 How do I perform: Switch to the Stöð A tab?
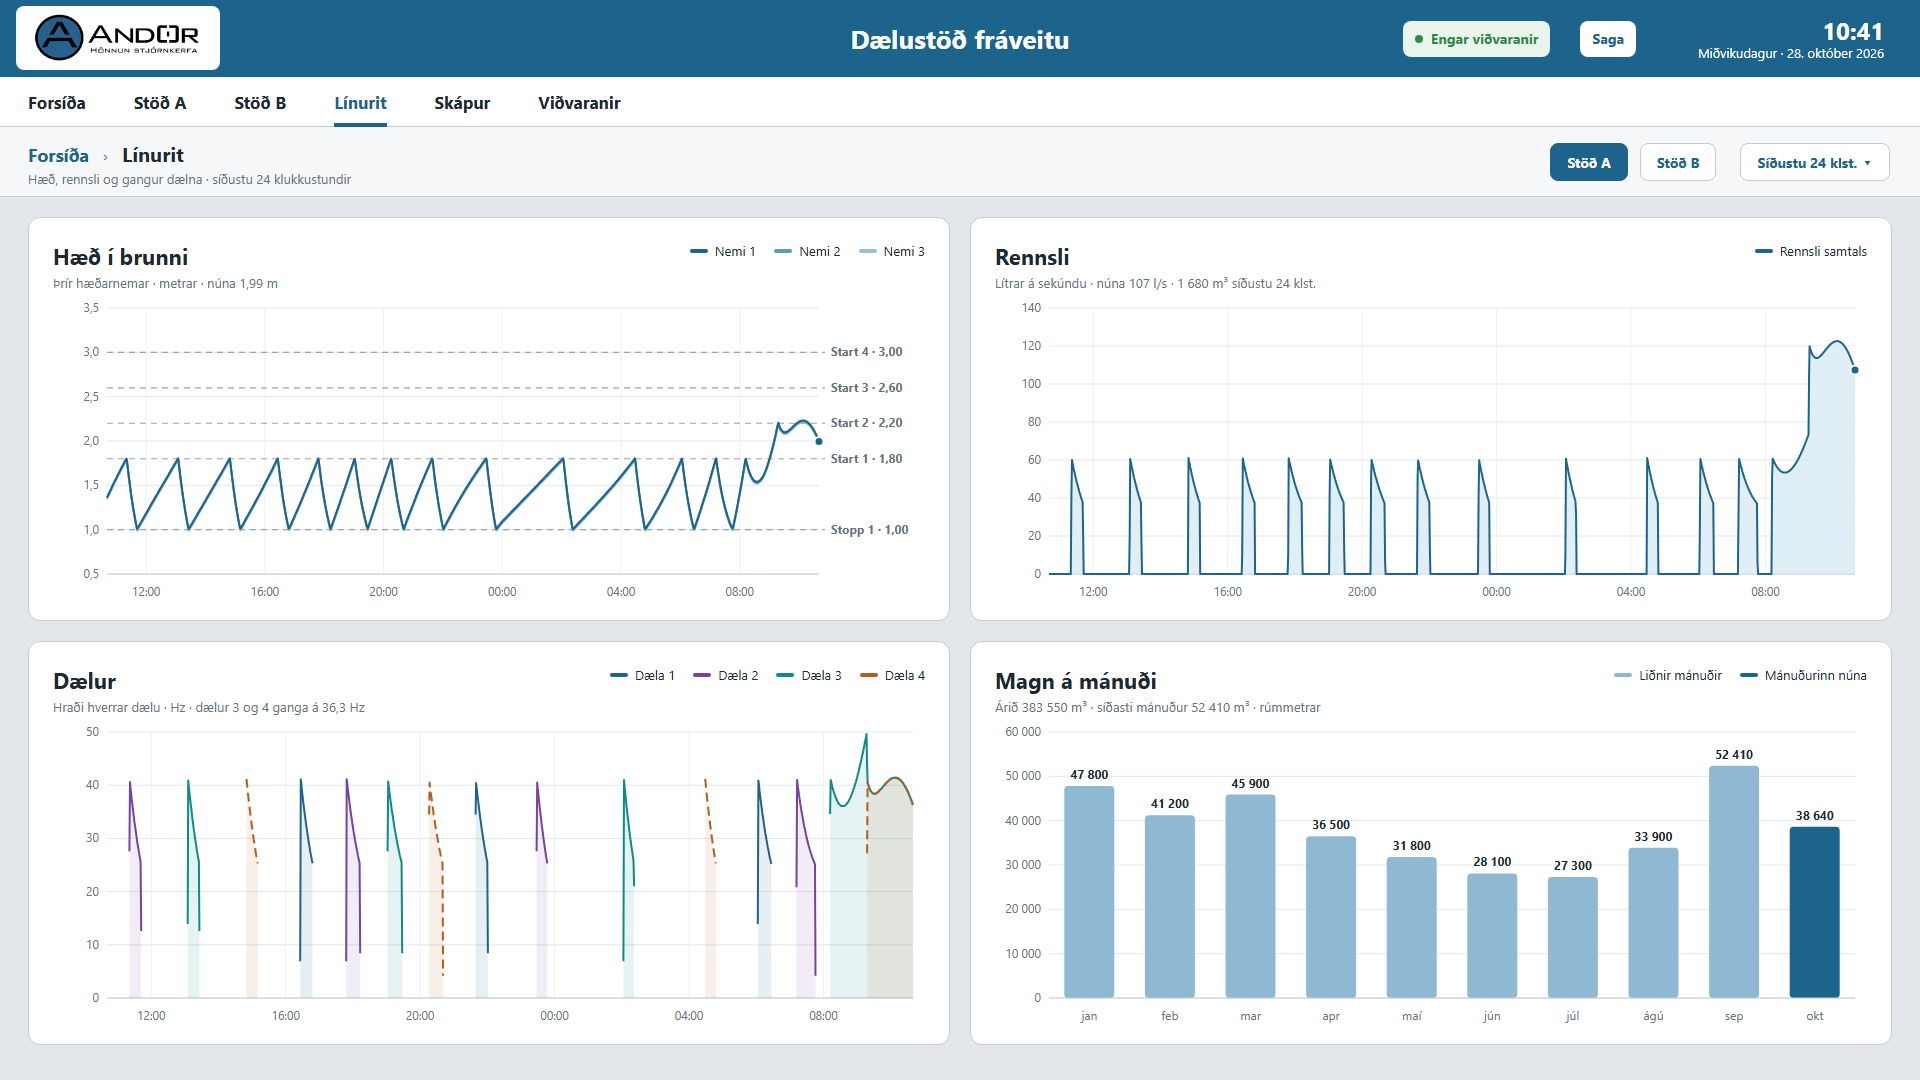(160, 103)
